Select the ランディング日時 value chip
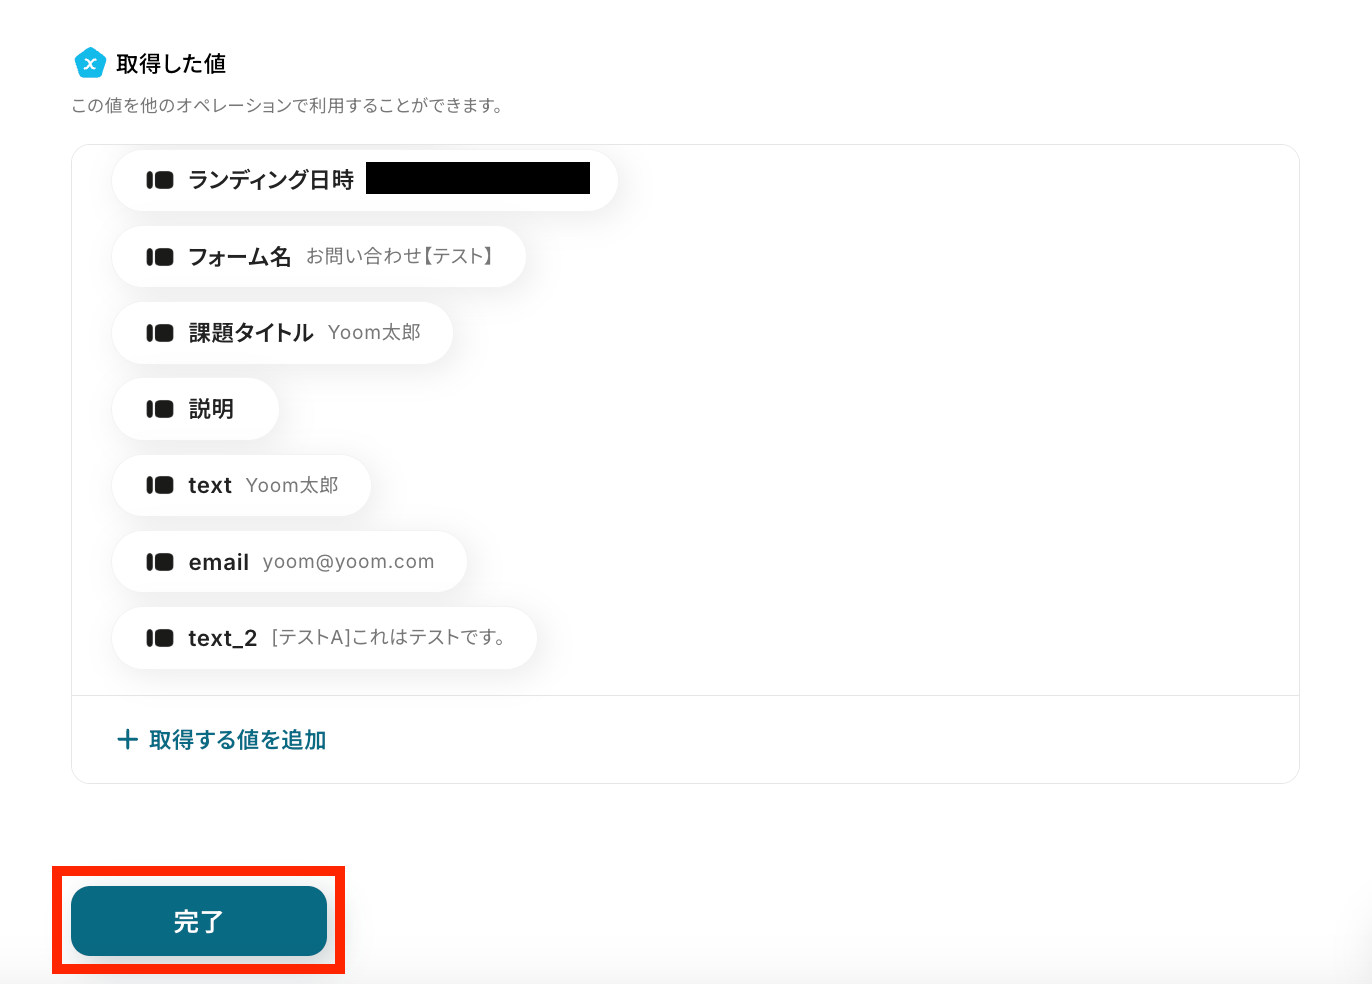 click(365, 180)
